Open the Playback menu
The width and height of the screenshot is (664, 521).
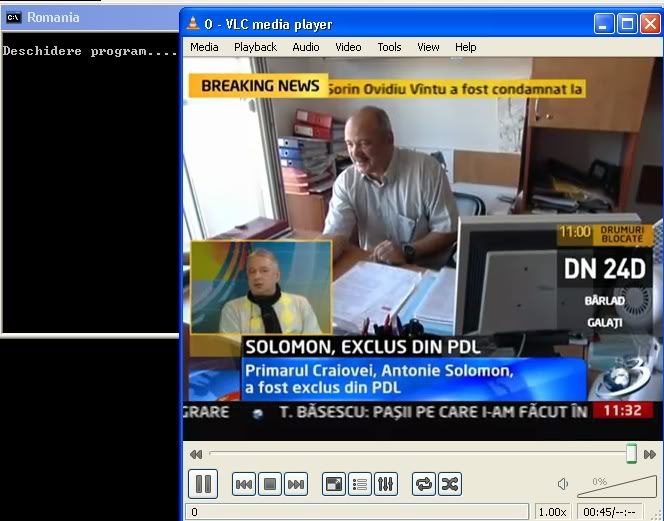(255, 47)
